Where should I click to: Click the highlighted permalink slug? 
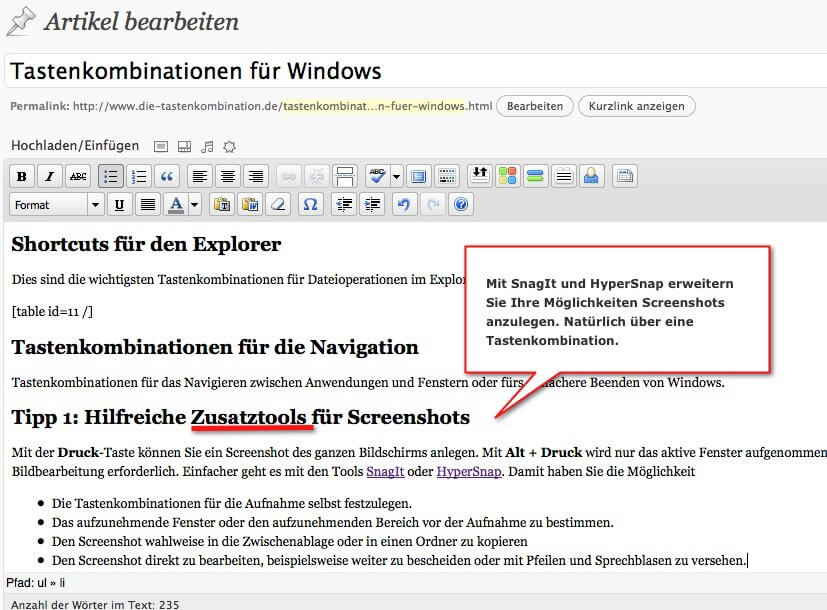374,106
